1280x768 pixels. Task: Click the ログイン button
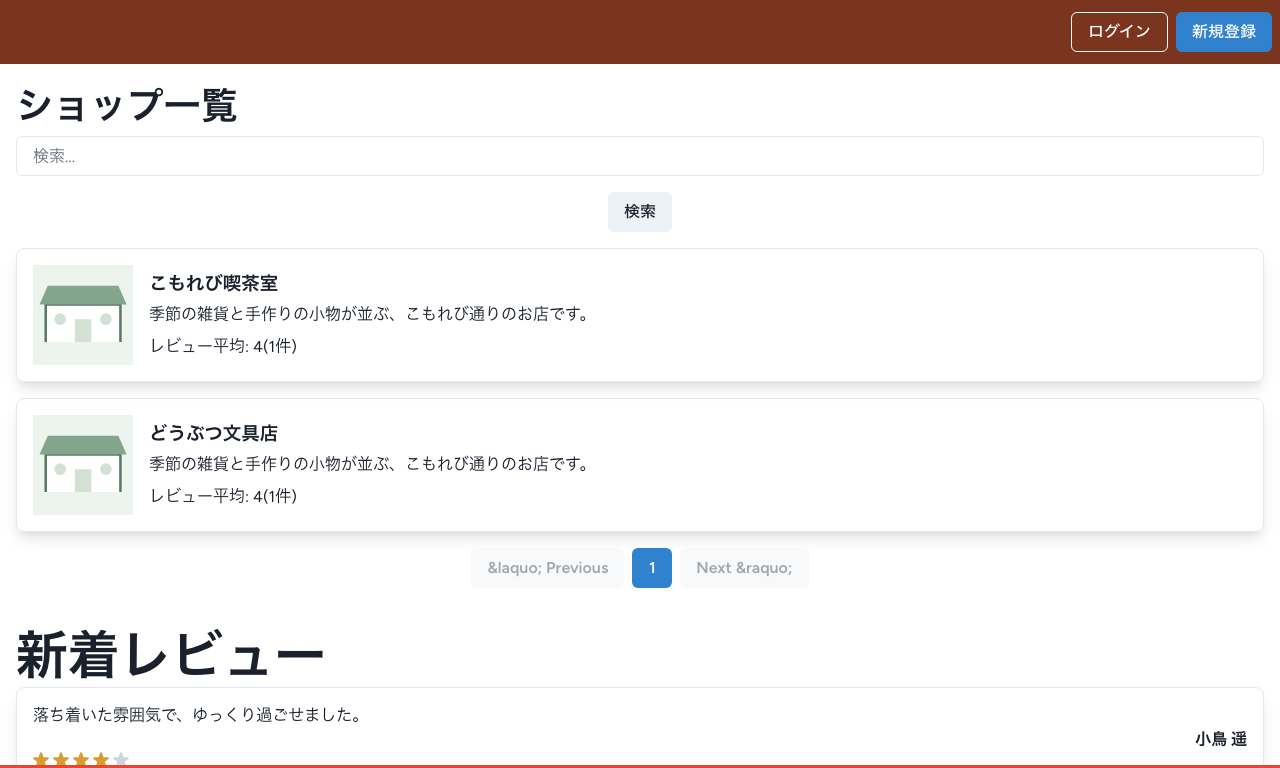(1119, 32)
